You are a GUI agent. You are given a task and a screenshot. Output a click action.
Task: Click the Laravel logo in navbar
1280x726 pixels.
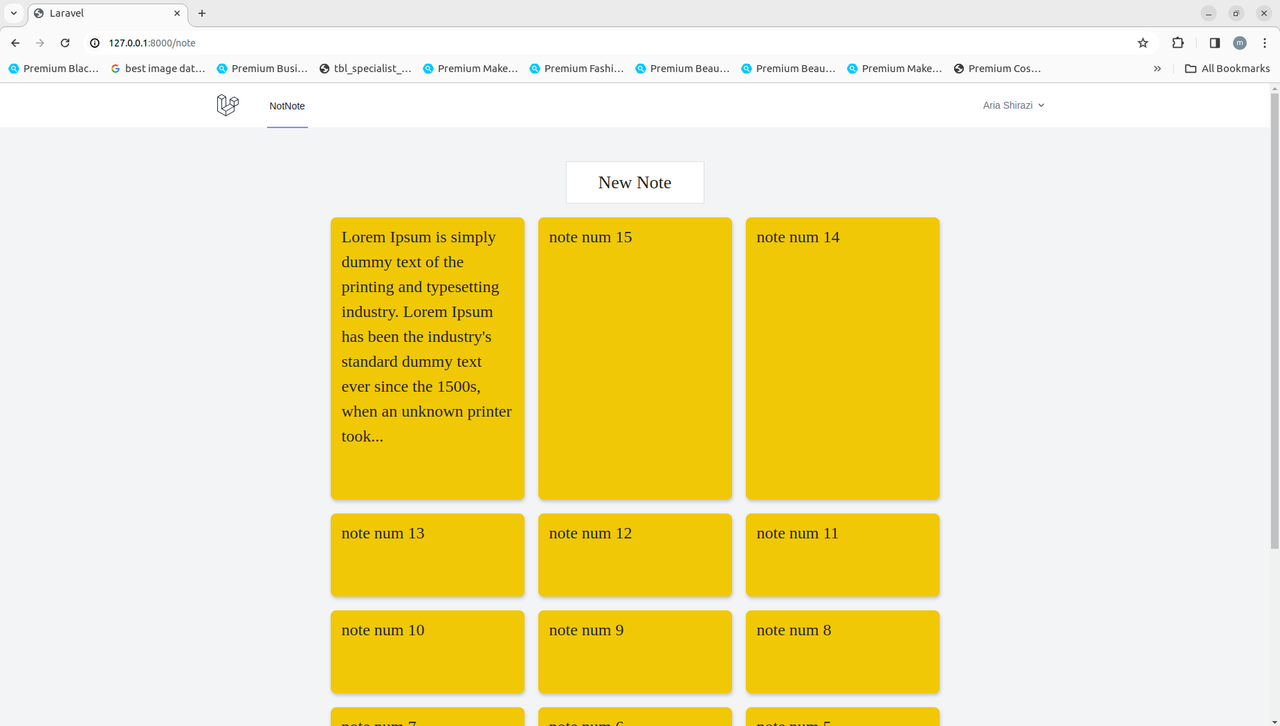pos(228,105)
